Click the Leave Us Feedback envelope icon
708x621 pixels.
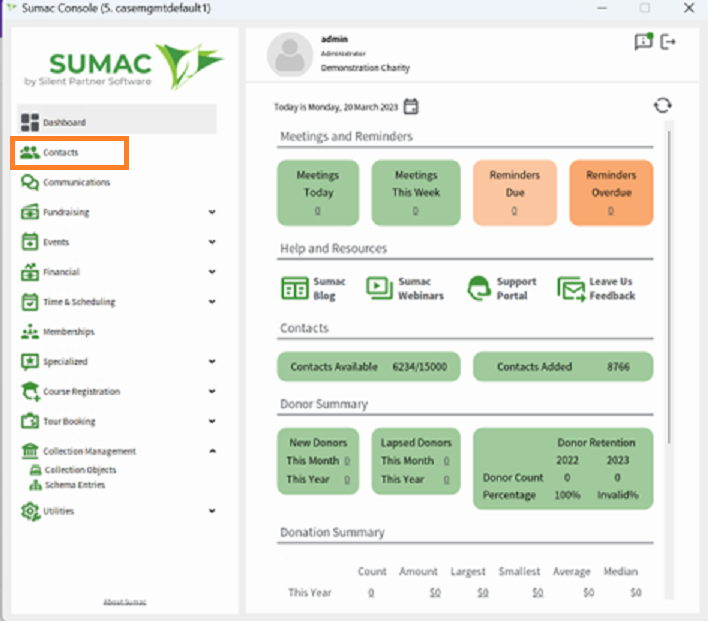[x=571, y=289]
